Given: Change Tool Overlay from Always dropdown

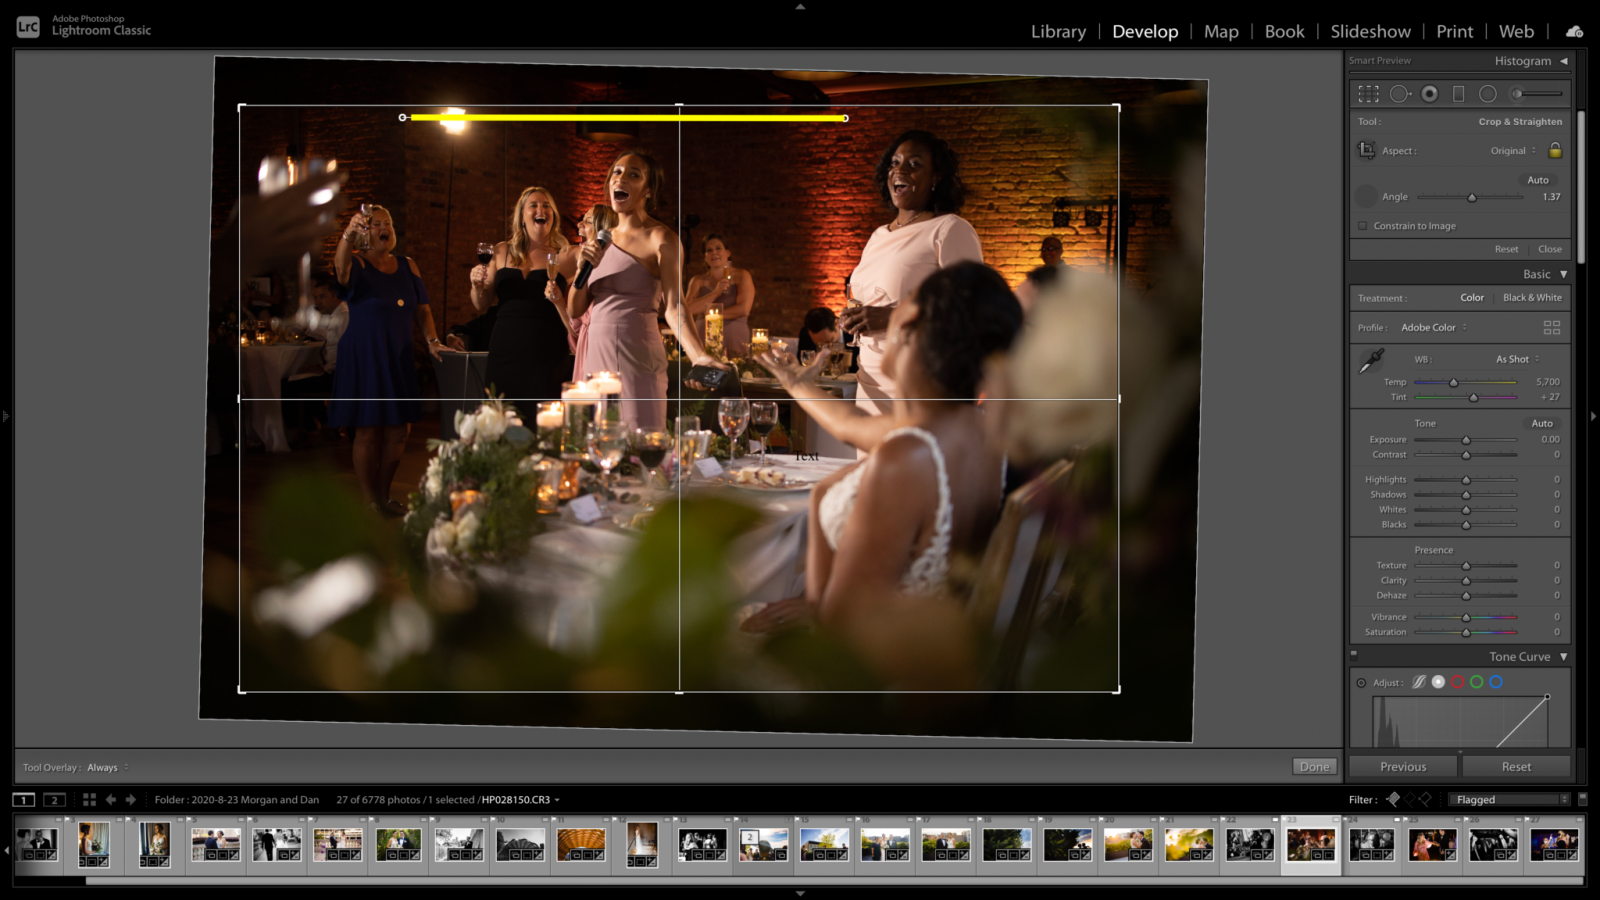Looking at the screenshot, I should click(x=104, y=767).
